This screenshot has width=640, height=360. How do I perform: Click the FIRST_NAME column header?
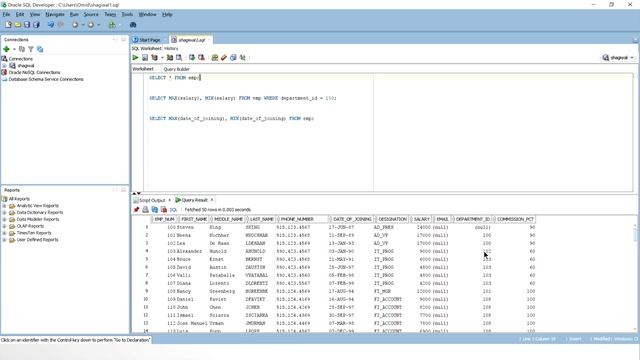point(194,219)
